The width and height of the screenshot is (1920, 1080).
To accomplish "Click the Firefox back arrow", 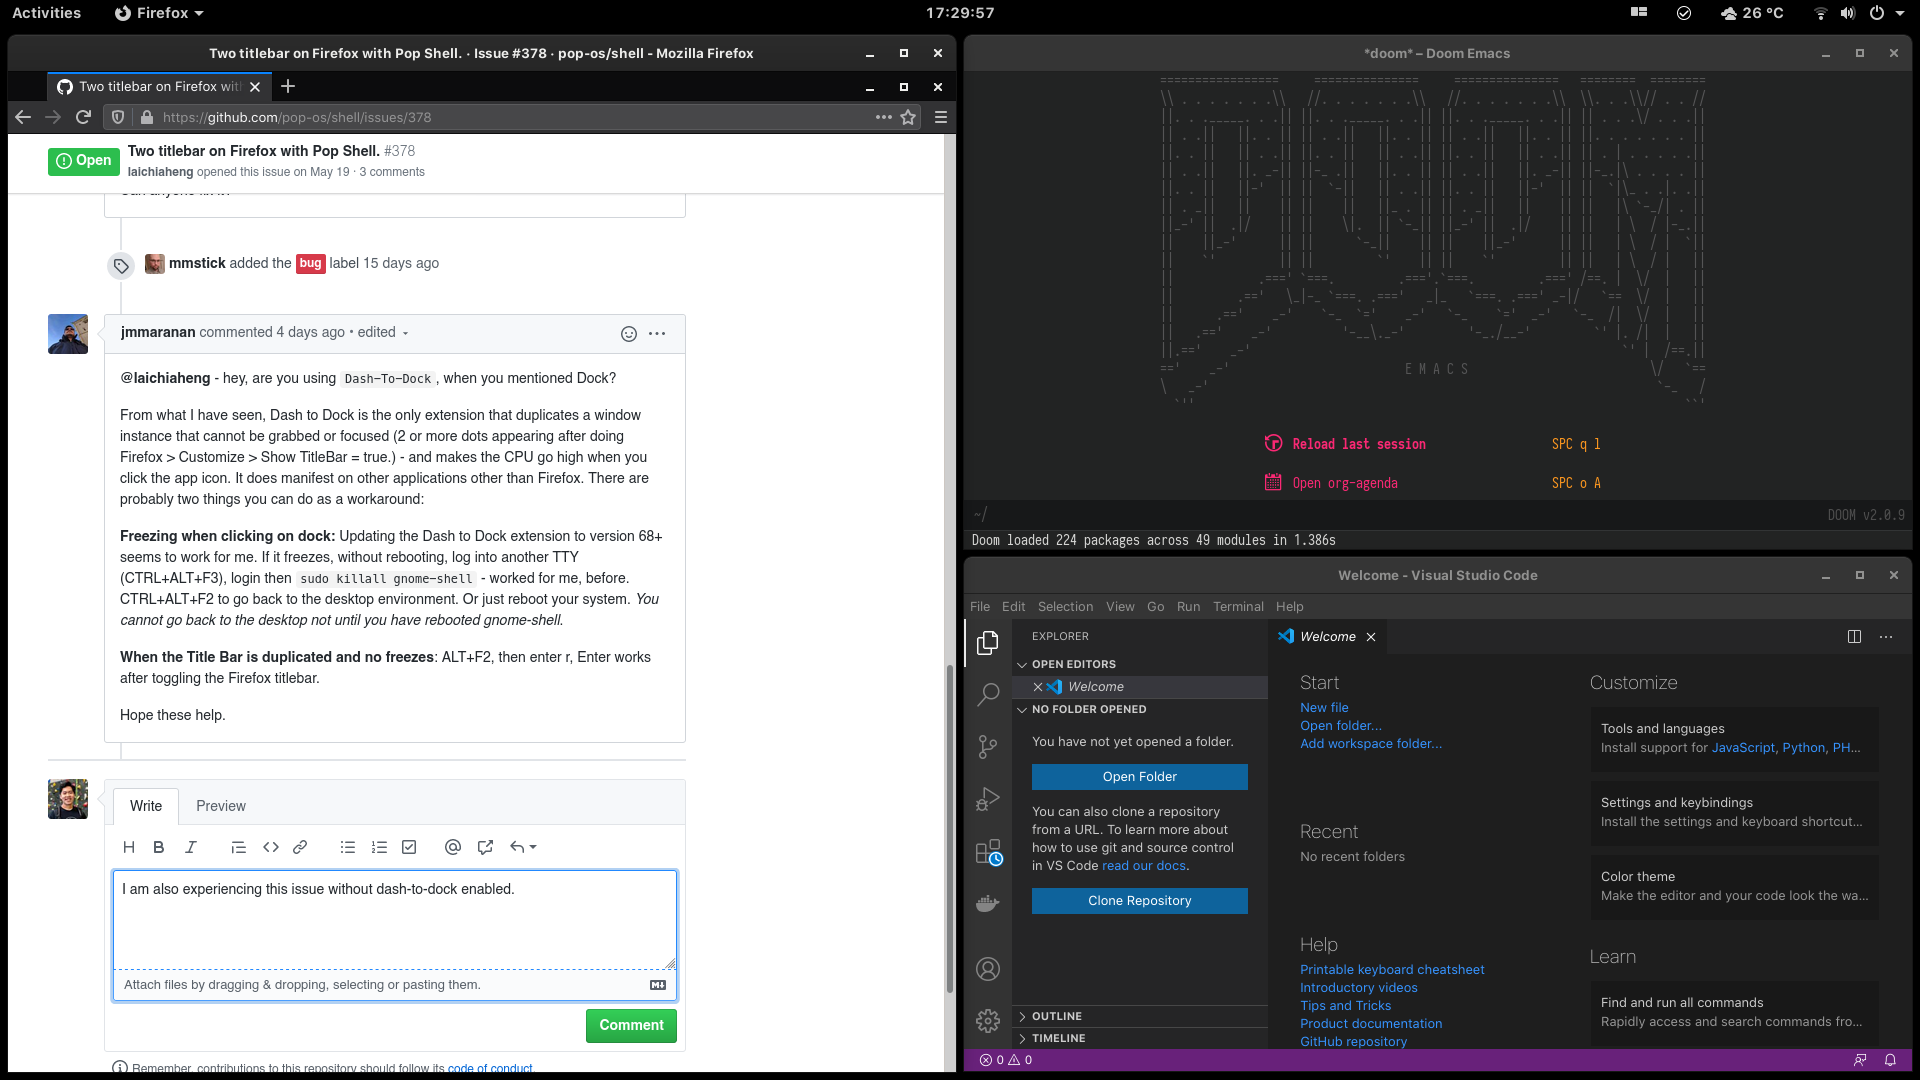I will coord(23,117).
